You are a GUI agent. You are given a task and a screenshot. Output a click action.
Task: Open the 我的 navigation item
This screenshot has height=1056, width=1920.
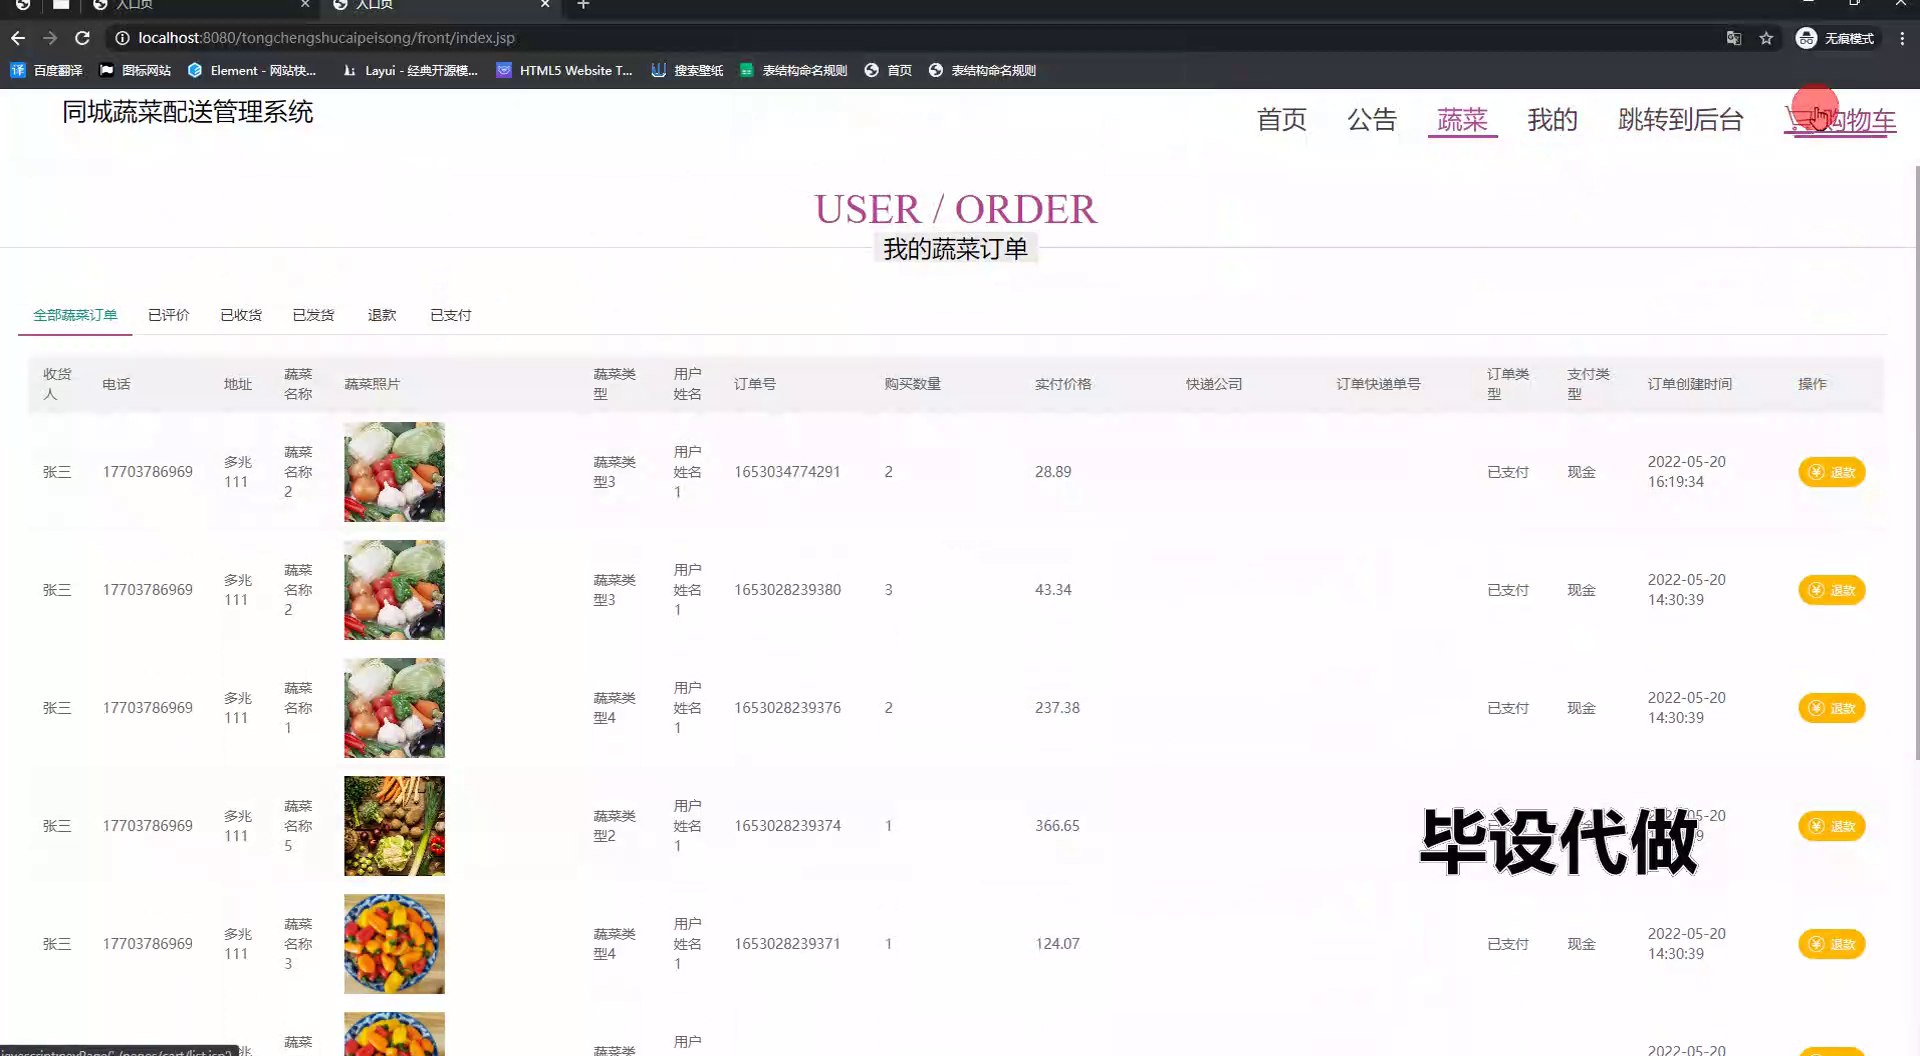coord(1552,120)
